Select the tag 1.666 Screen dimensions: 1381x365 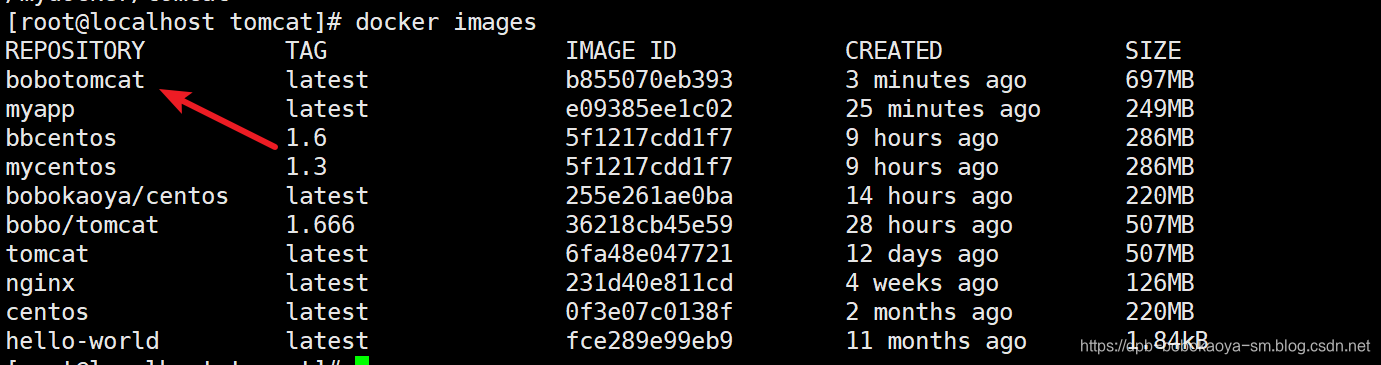320,225
